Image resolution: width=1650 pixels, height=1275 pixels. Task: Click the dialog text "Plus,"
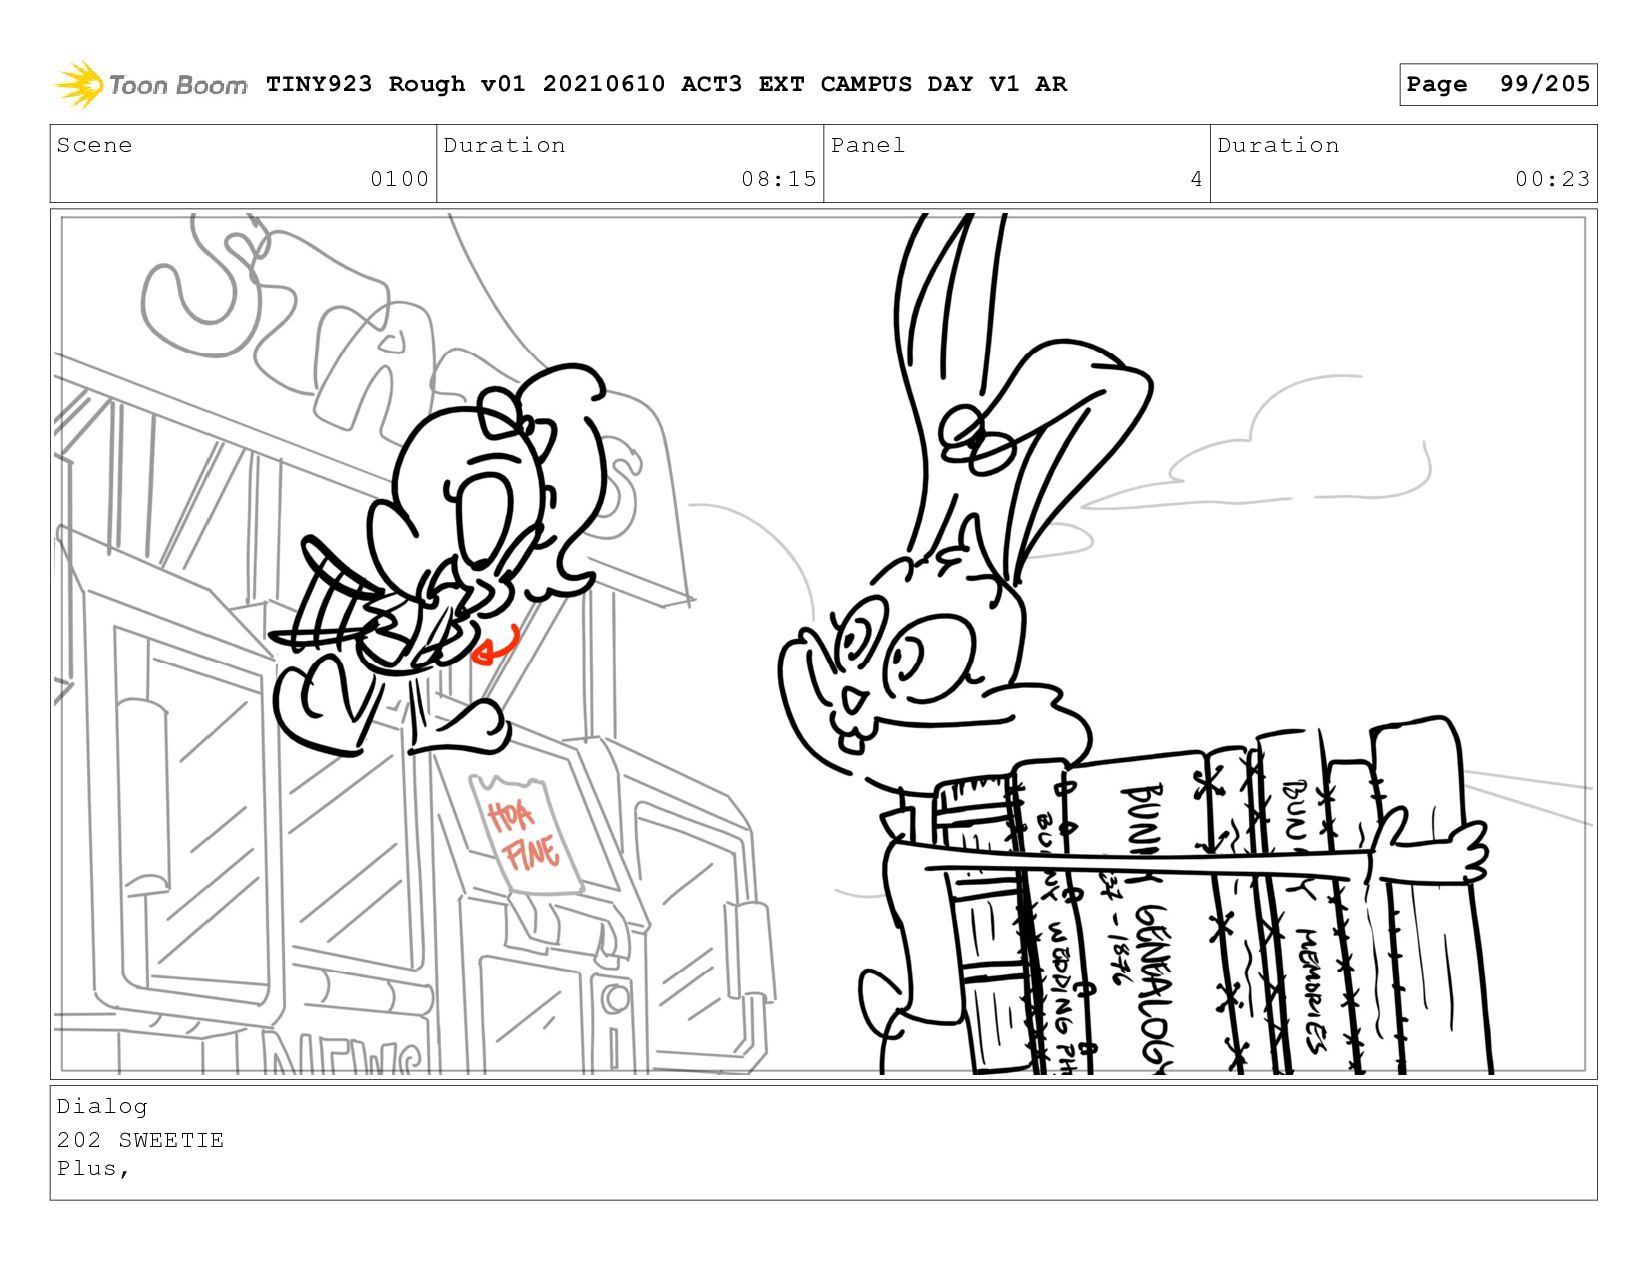point(93,1168)
